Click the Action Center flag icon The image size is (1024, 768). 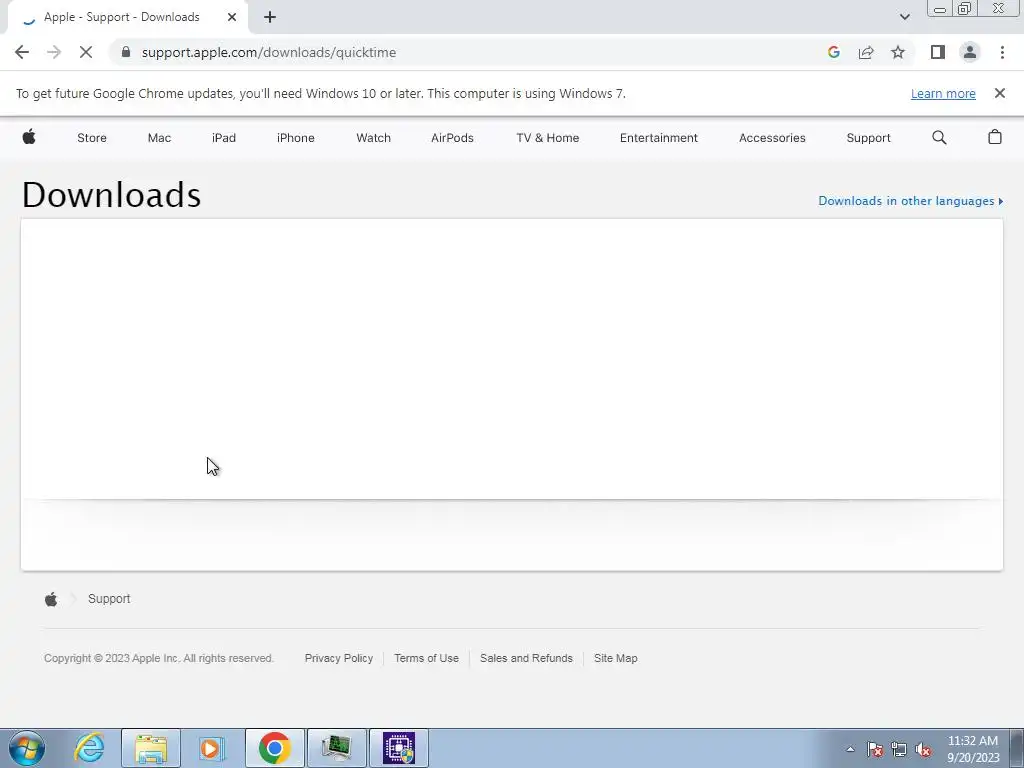tap(875, 749)
